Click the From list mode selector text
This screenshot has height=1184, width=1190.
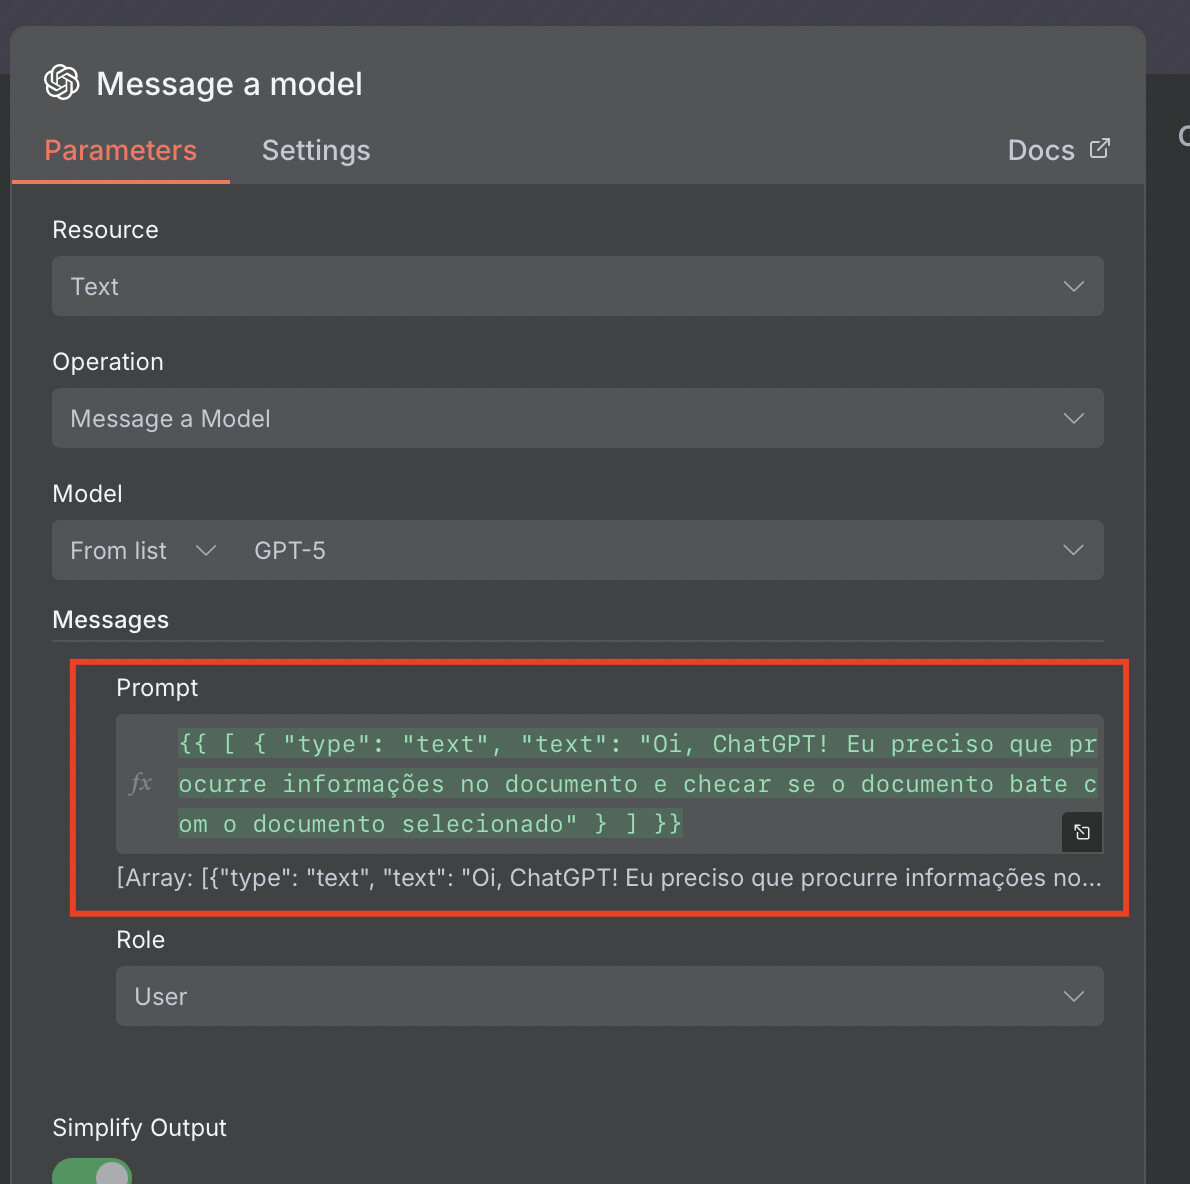(x=119, y=551)
